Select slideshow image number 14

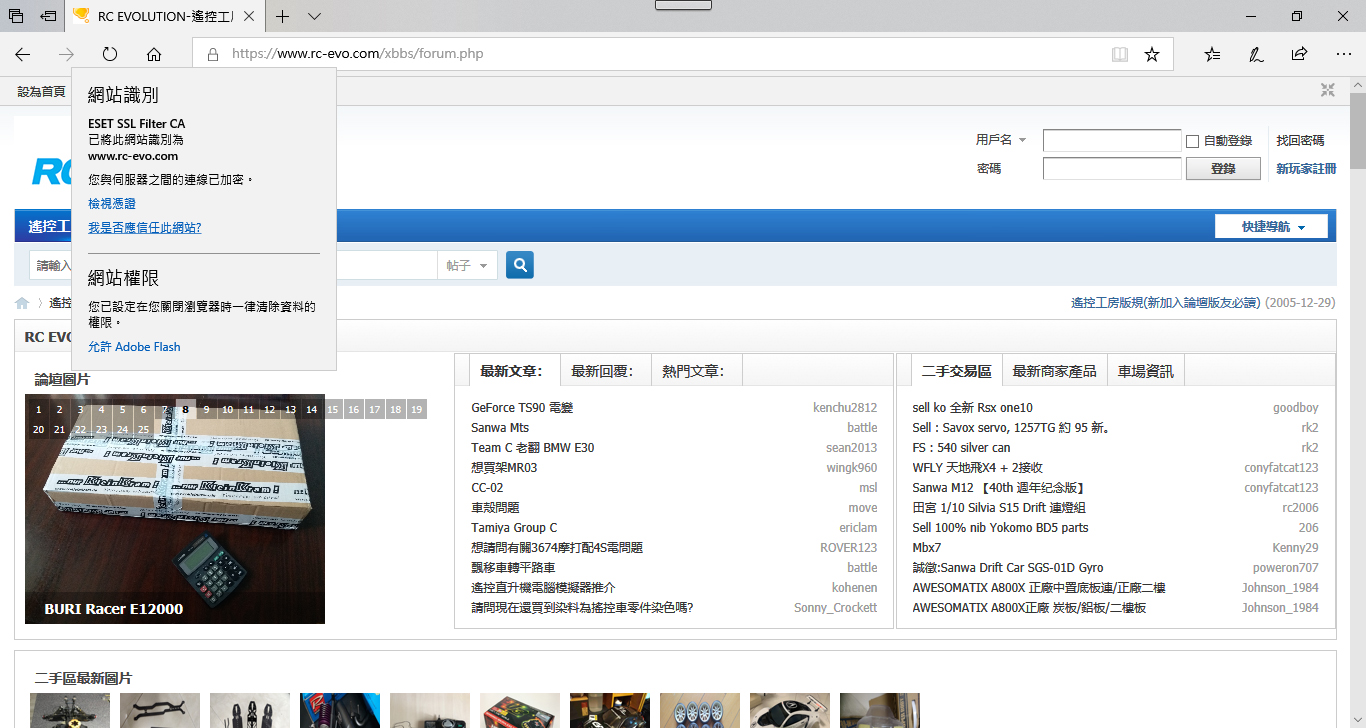(x=312, y=409)
